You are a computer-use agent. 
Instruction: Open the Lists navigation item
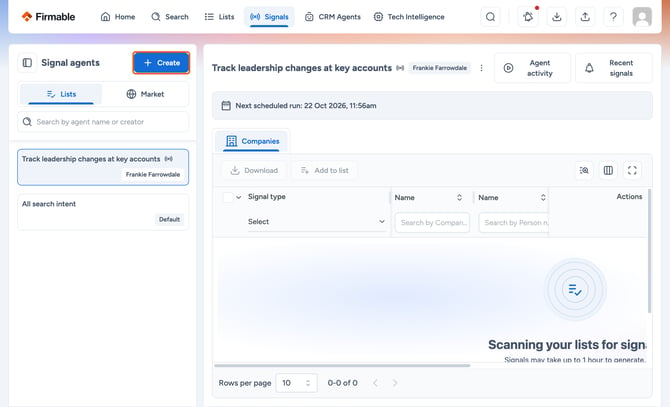tap(220, 17)
